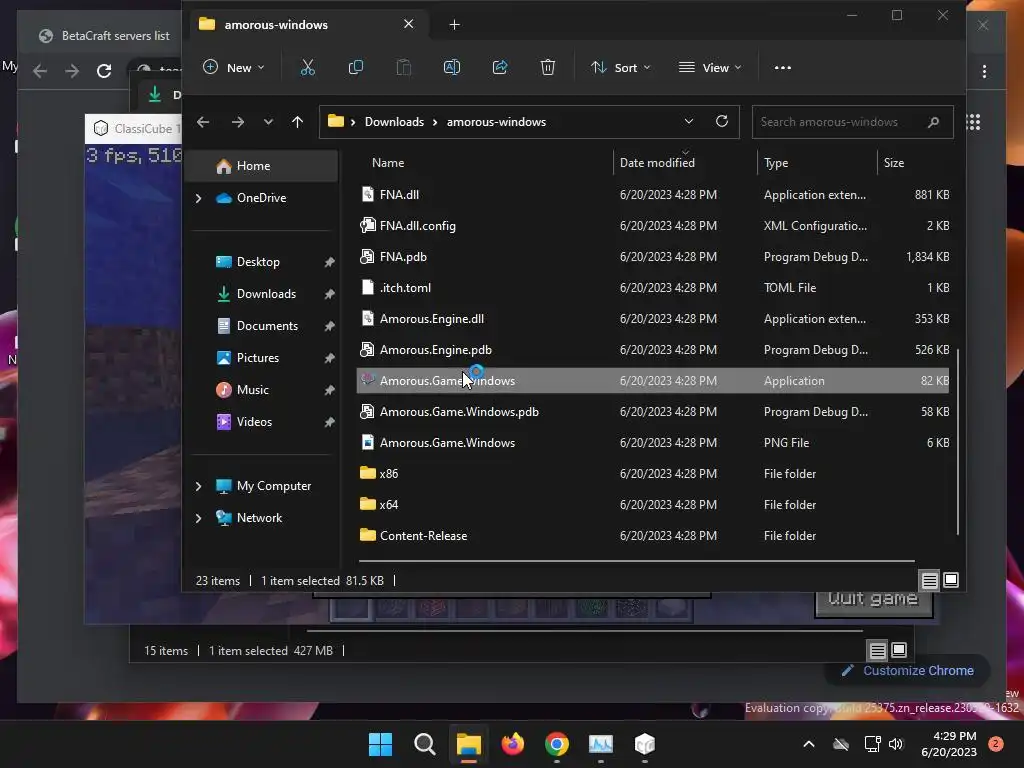1024x768 pixels.
Task: Open Firefox from the taskbar
Action: [x=513, y=744]
